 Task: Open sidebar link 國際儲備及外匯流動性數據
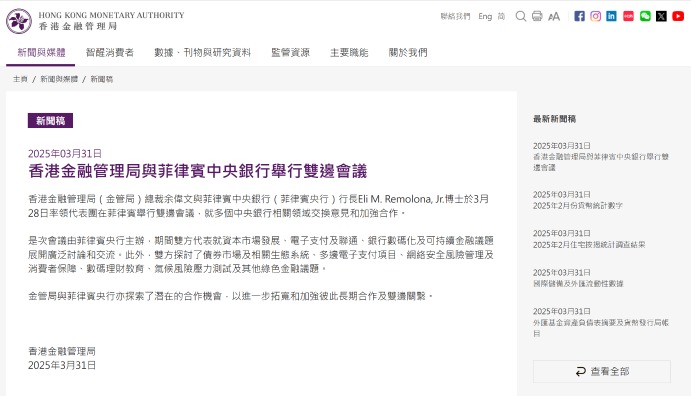(578, 284)
